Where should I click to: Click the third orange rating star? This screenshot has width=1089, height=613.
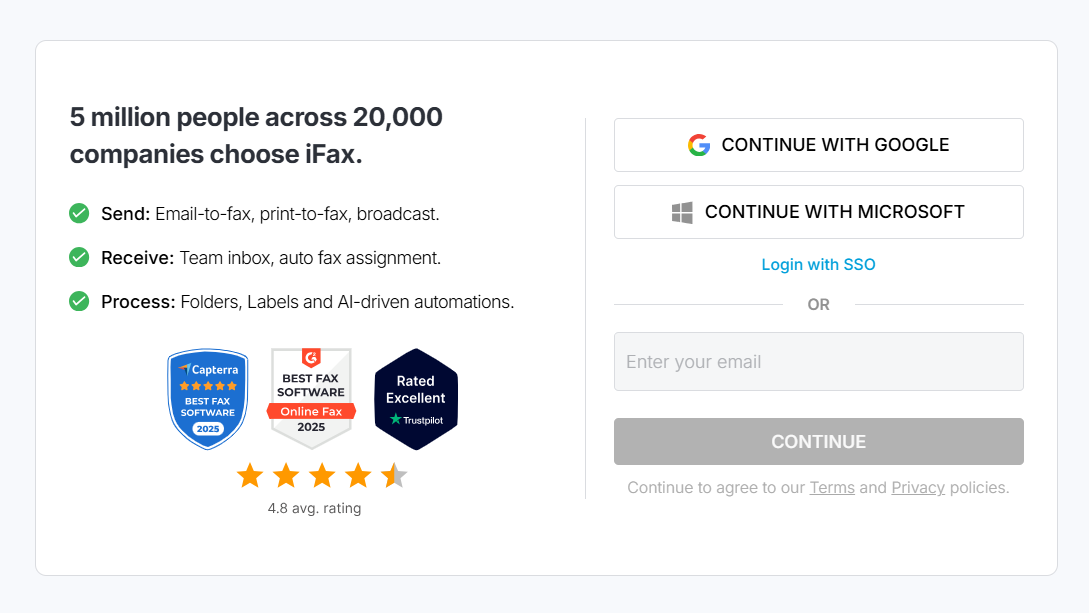click(x=322, y=475)
